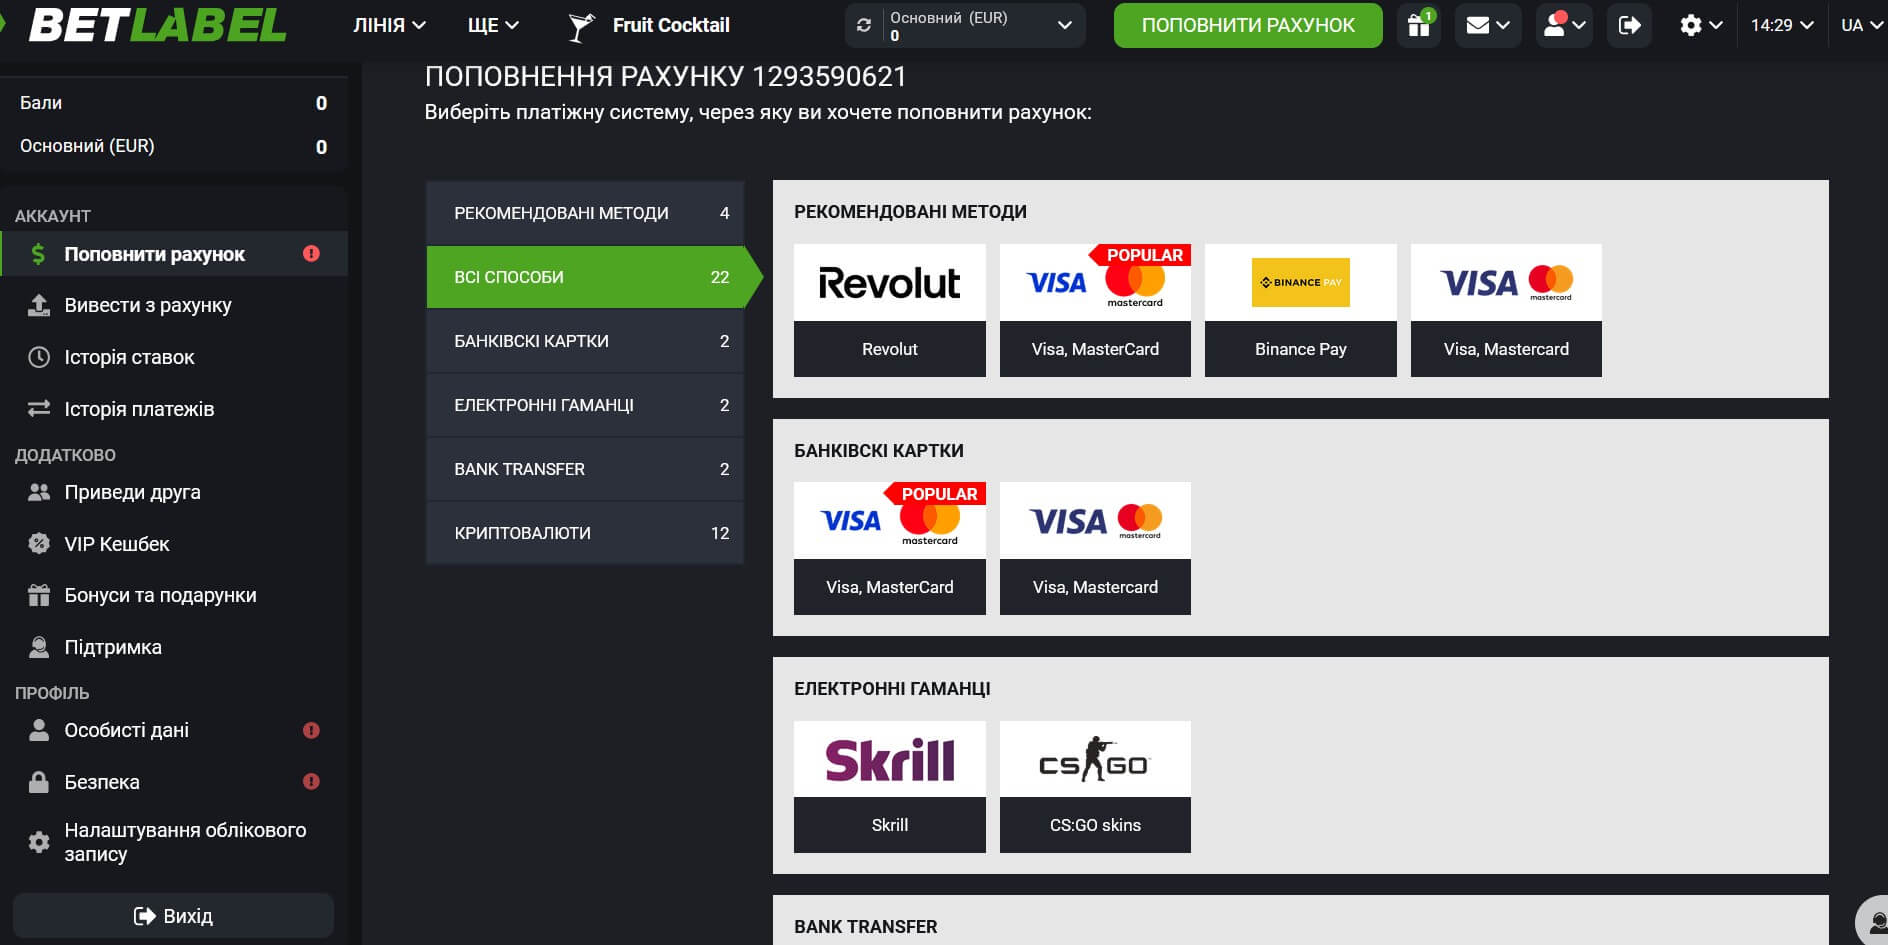Open Бонуси та подарунки in sidebar
The height and width of the screenshot is (945, 1888).
[173, 595]
